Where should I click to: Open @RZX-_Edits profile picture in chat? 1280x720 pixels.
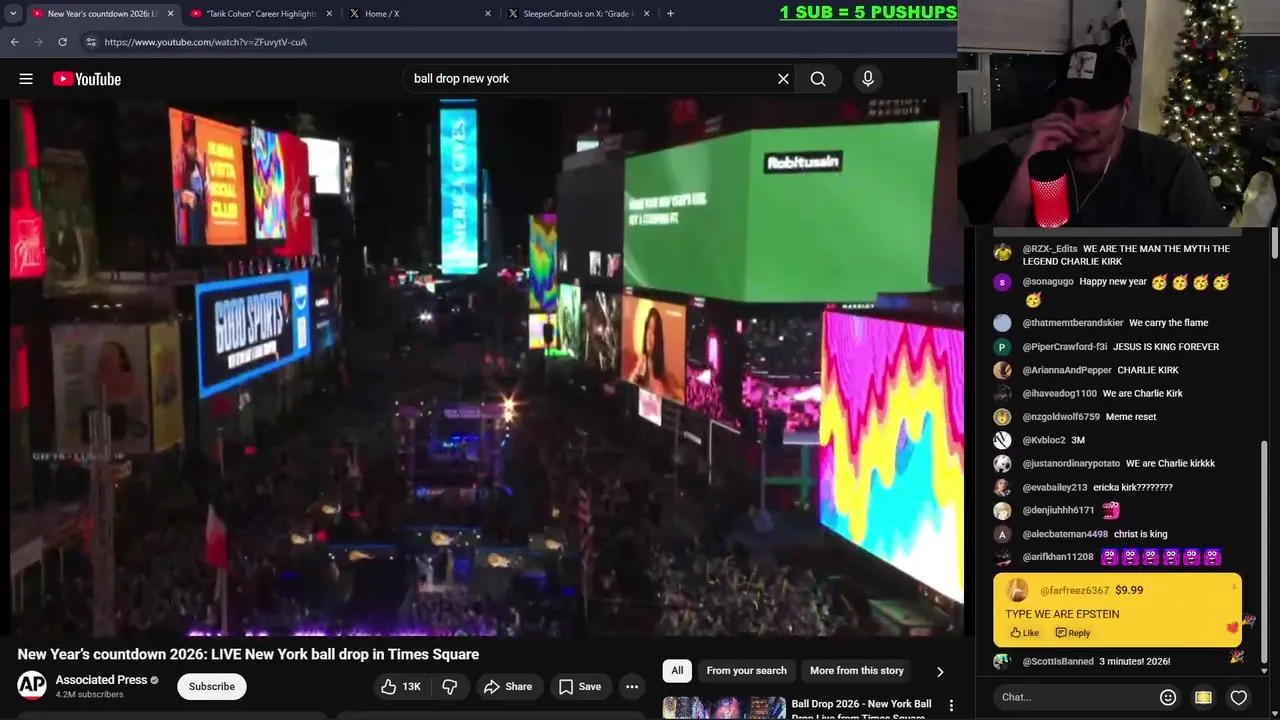[x=1002, y=253]
